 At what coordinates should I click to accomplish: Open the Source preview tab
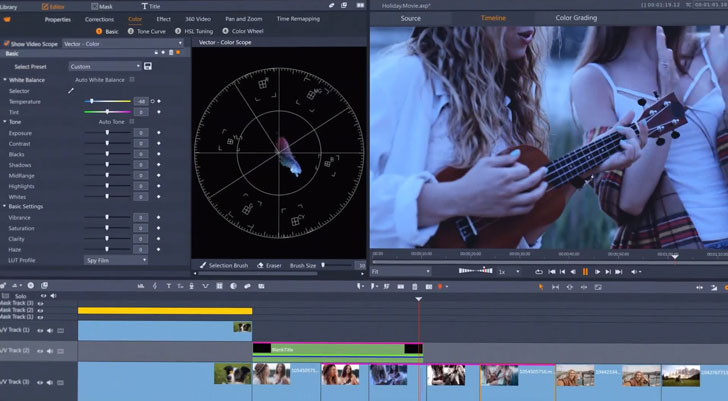[x=410, y=18]
